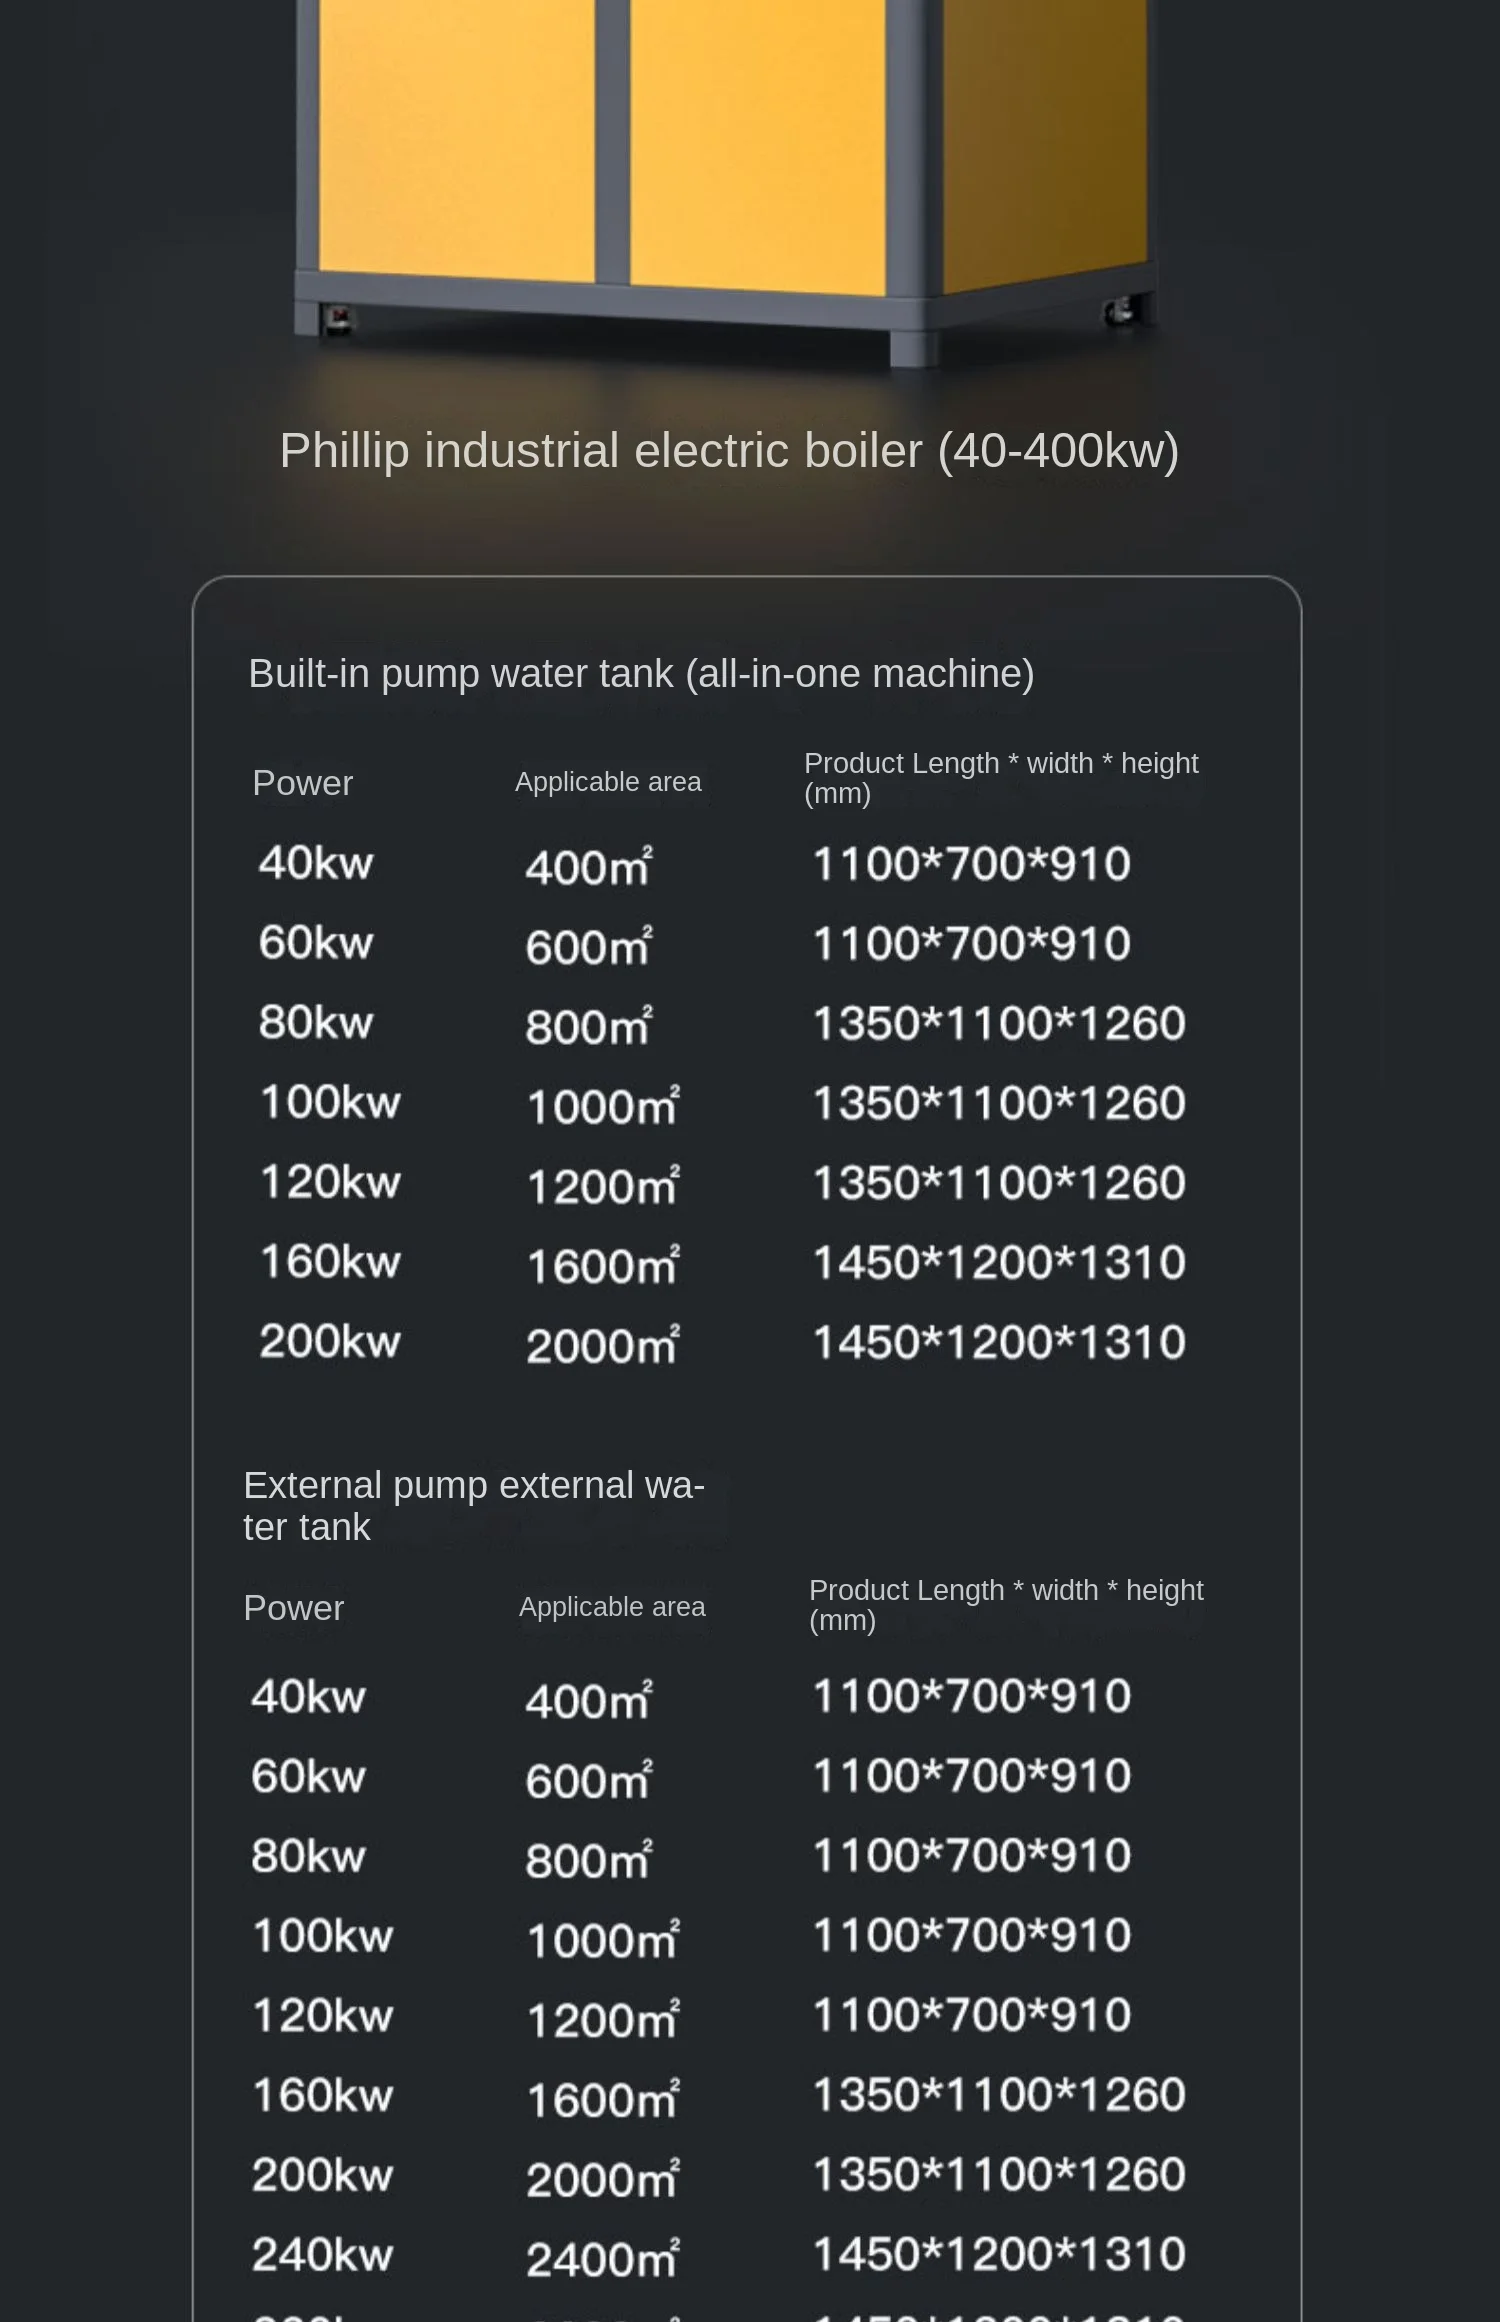Screen dimensions: 1500x2322
Task: Select 80kw row in built-in pump table
Action: 316,1023
